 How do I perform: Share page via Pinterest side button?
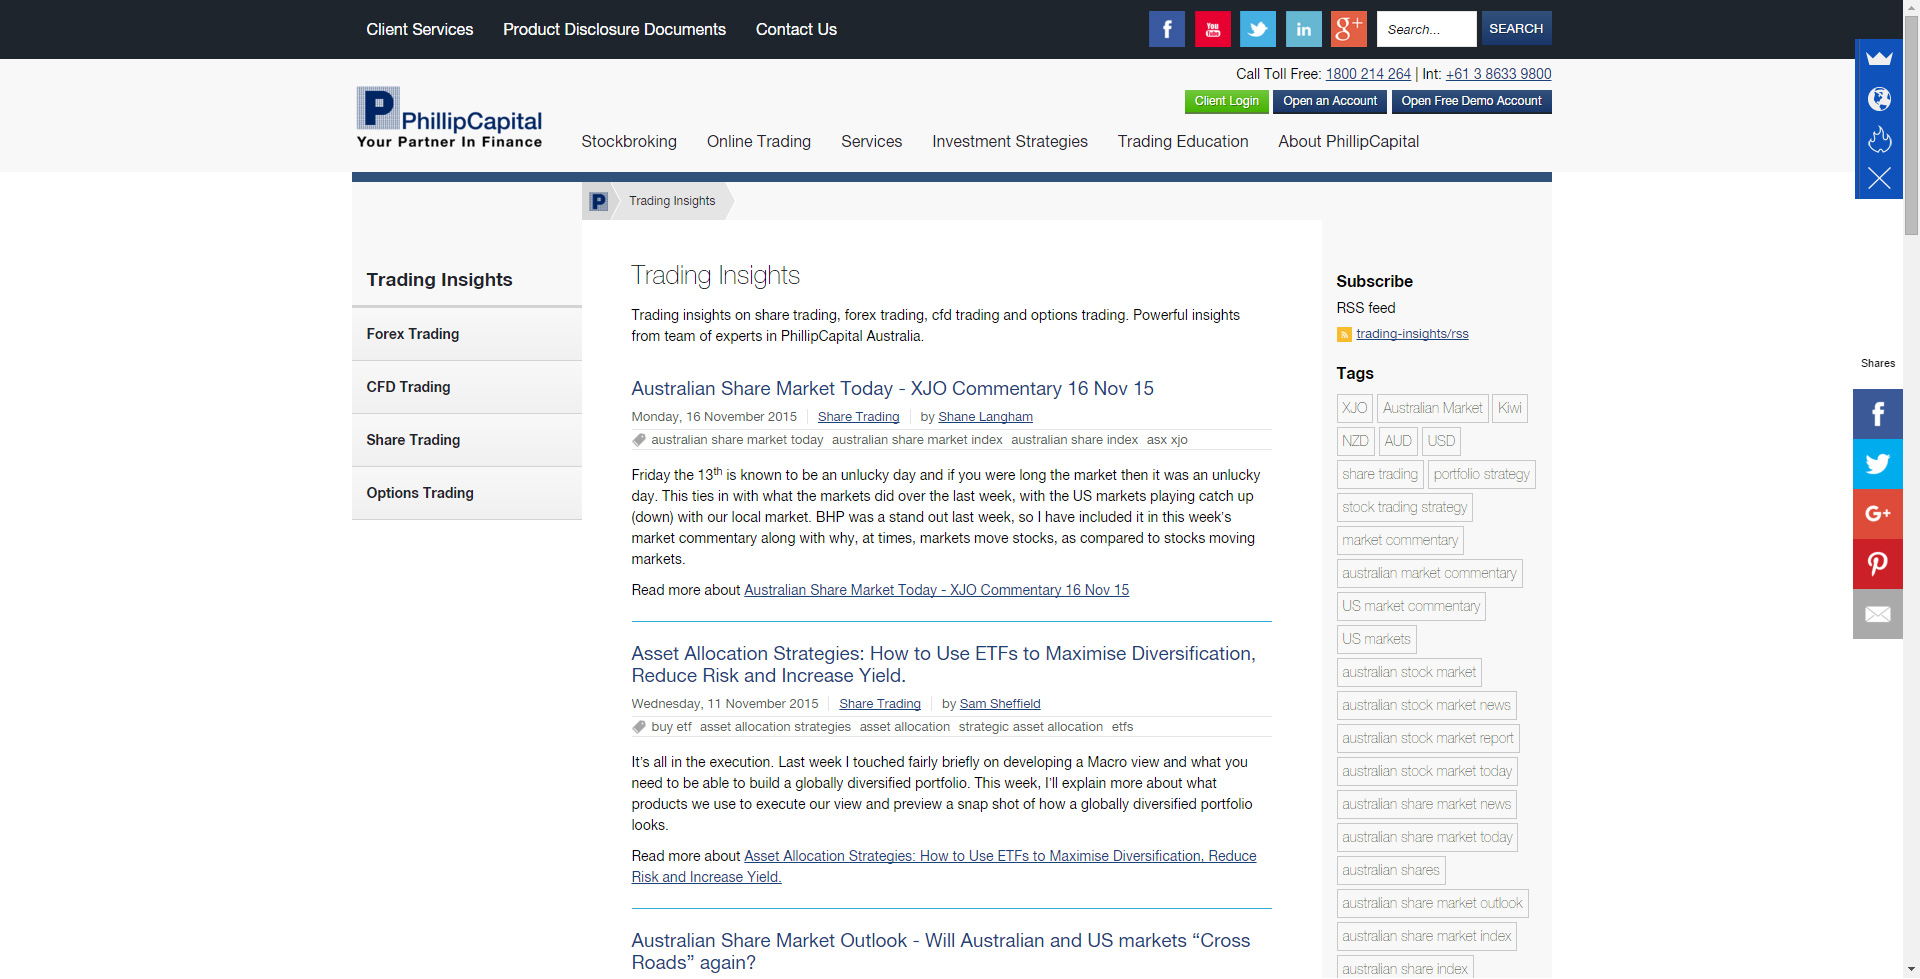pos(1877,564)
